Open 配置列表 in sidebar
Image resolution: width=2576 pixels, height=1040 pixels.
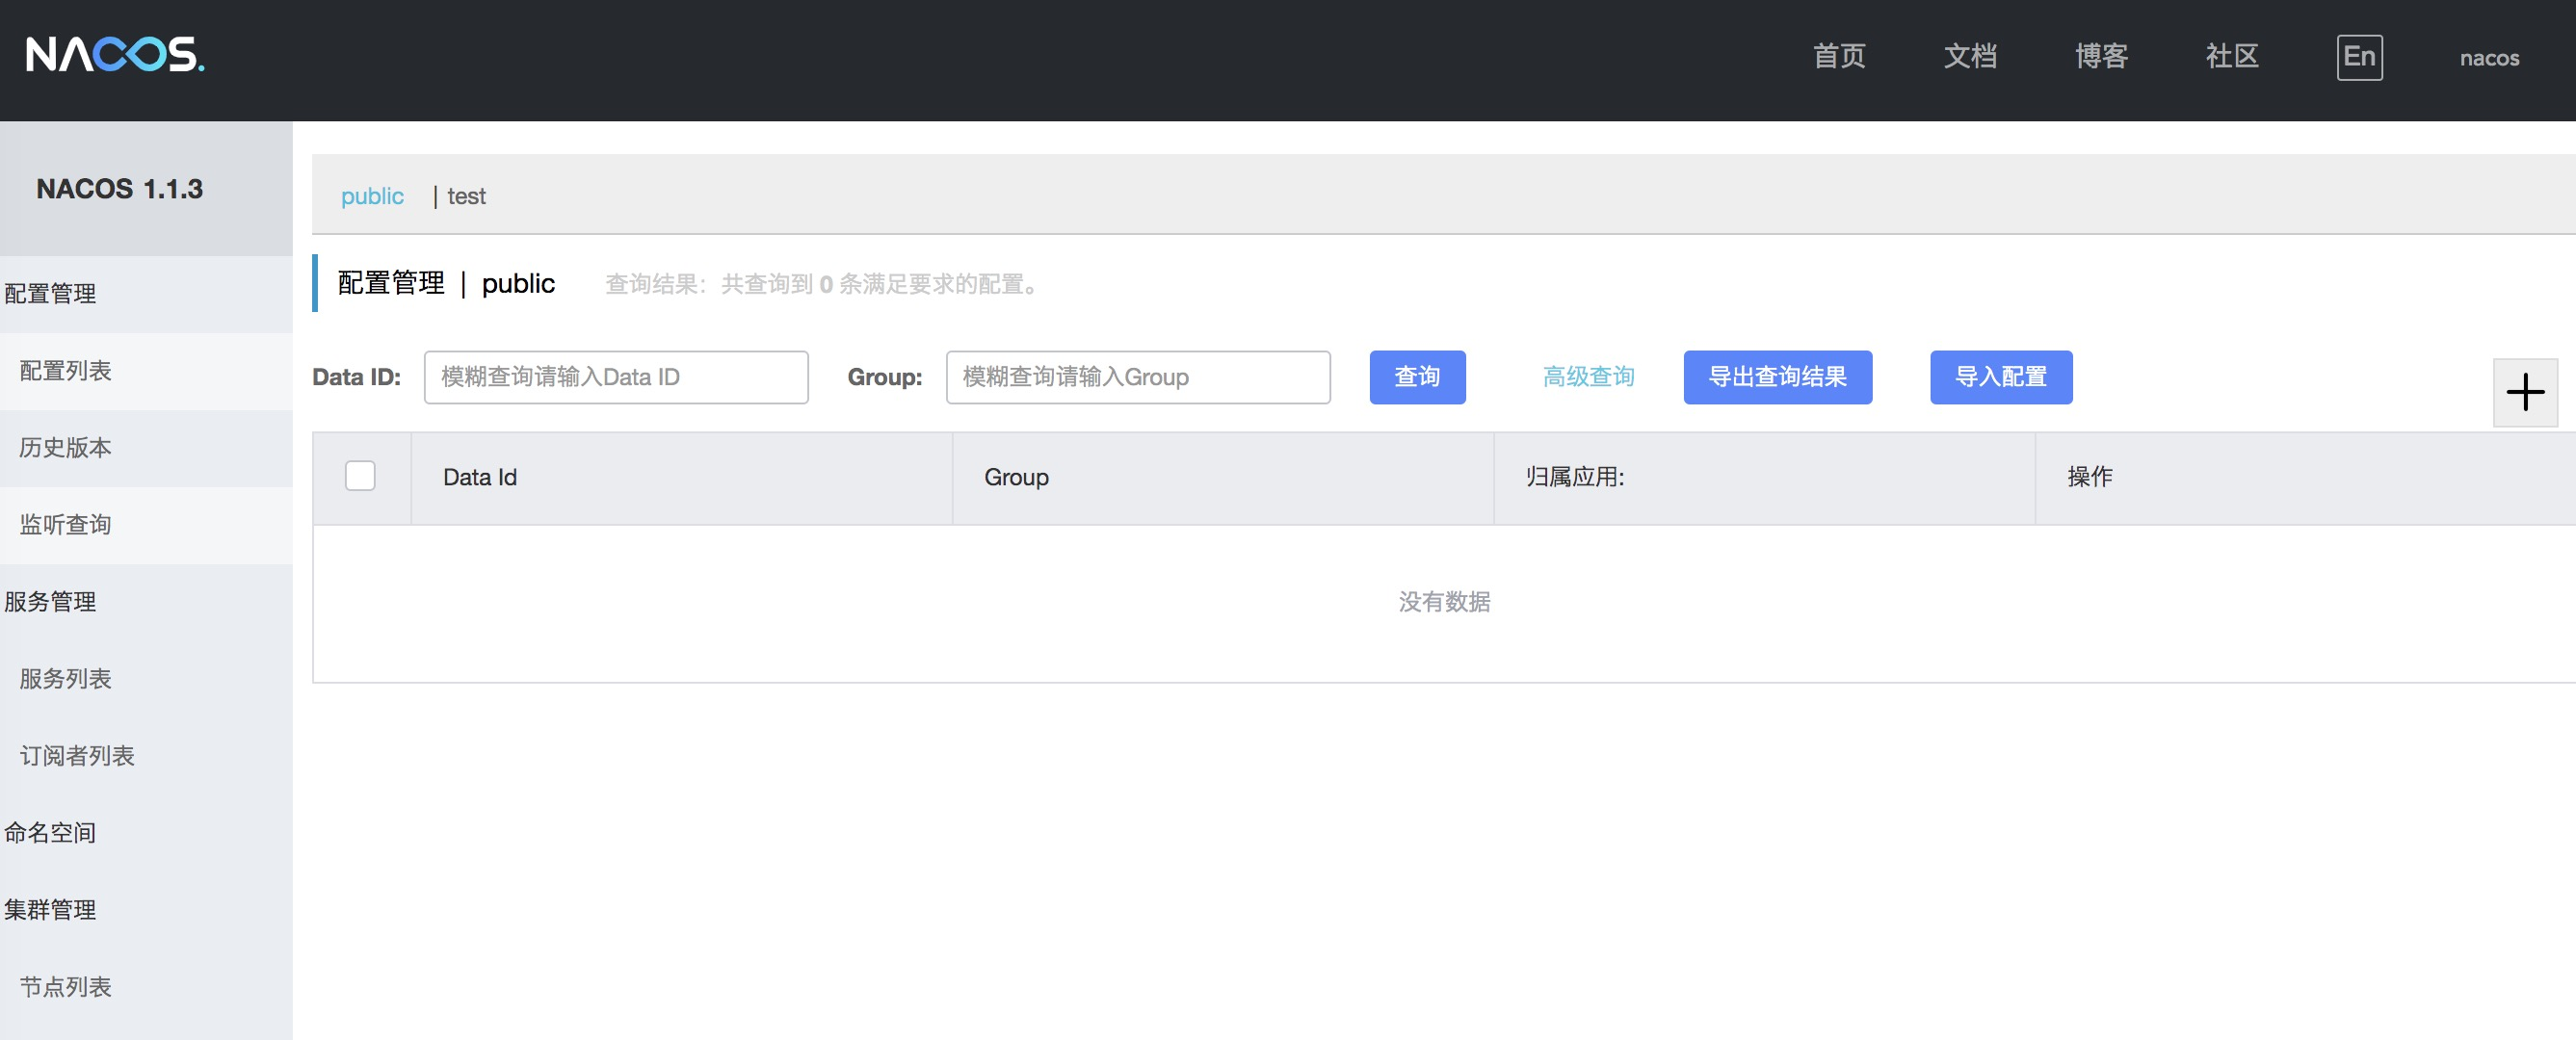click(x=65, y=371)
